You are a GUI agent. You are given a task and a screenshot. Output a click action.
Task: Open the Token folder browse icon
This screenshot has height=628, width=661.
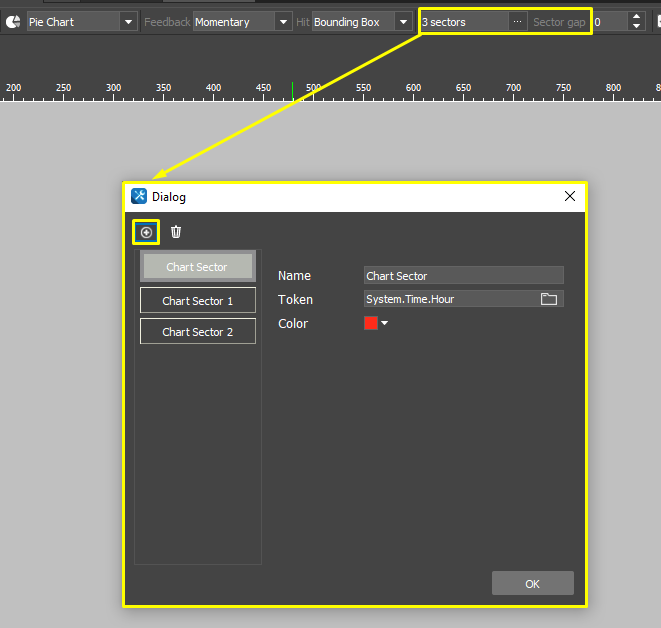pos(548,299)
